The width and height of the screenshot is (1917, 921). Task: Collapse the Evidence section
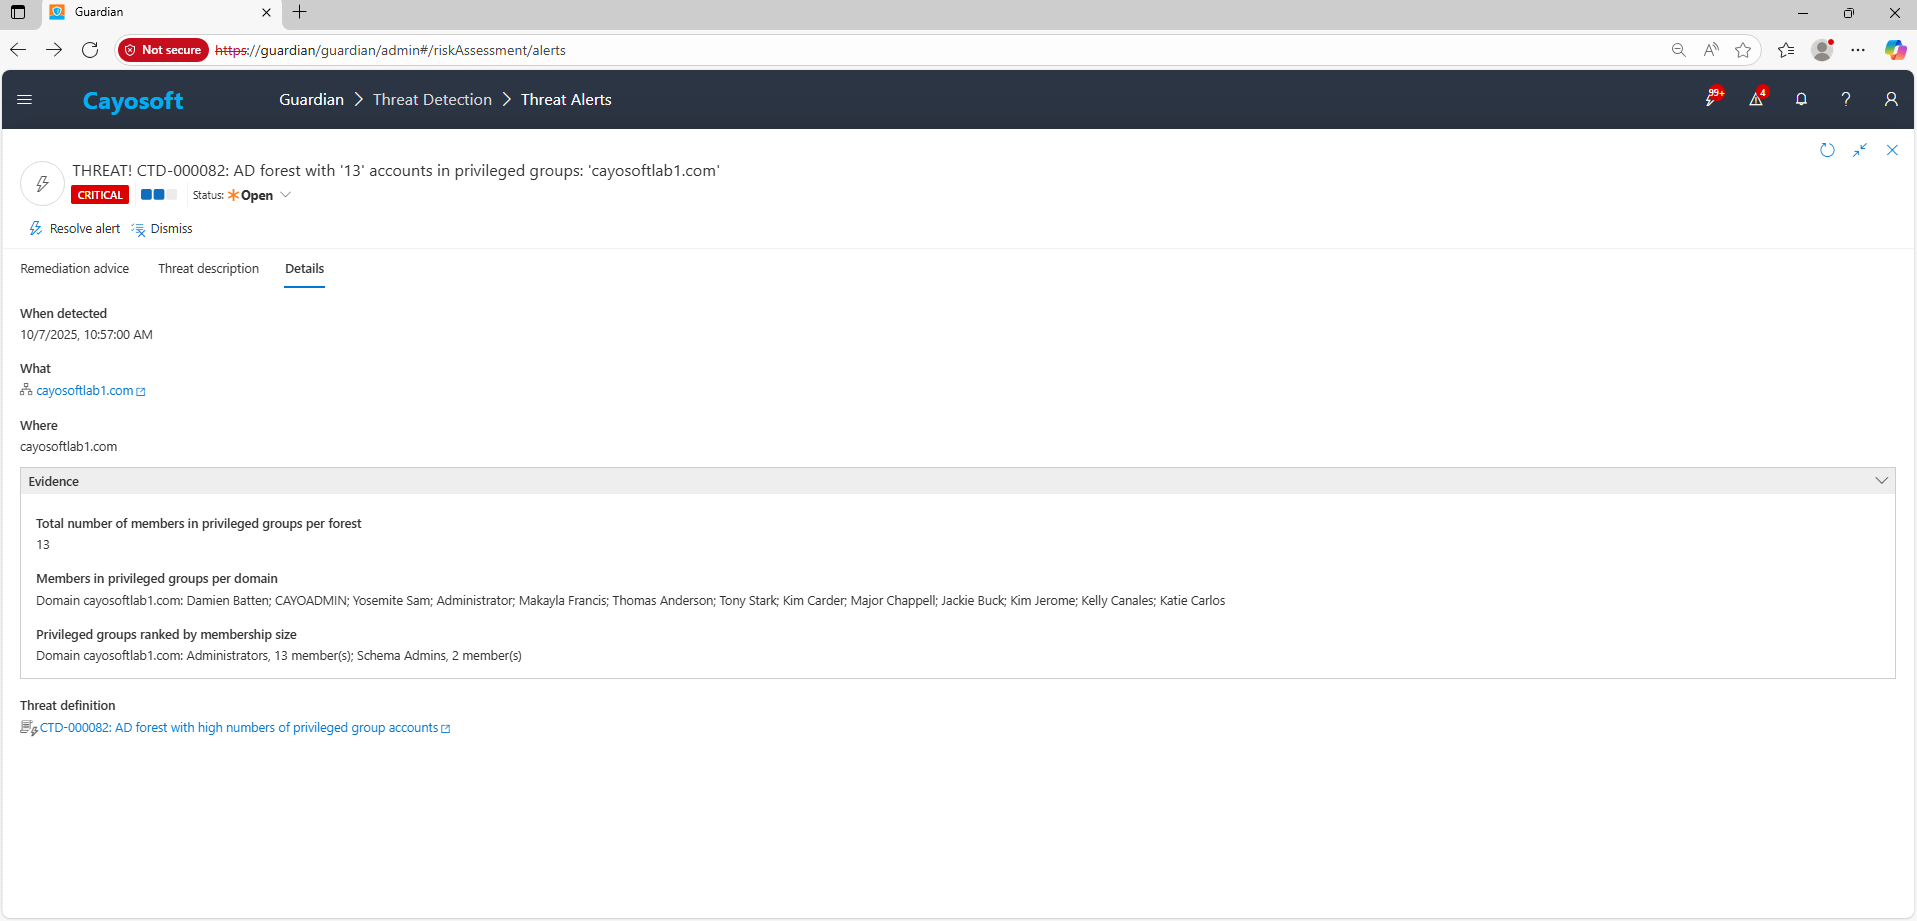[1881, 481]
